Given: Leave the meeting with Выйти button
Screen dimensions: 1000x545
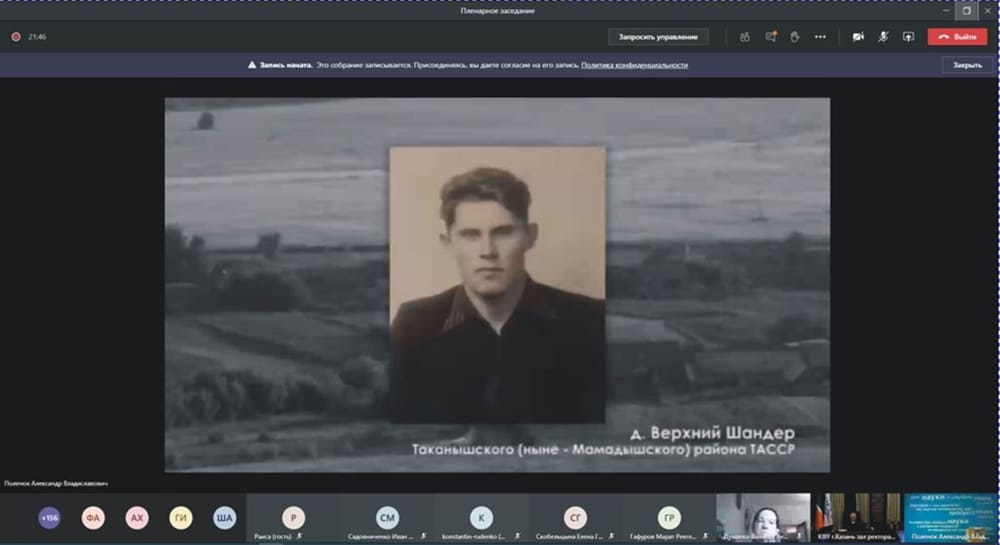Looking at the screenshot, I should coord(957,37).
